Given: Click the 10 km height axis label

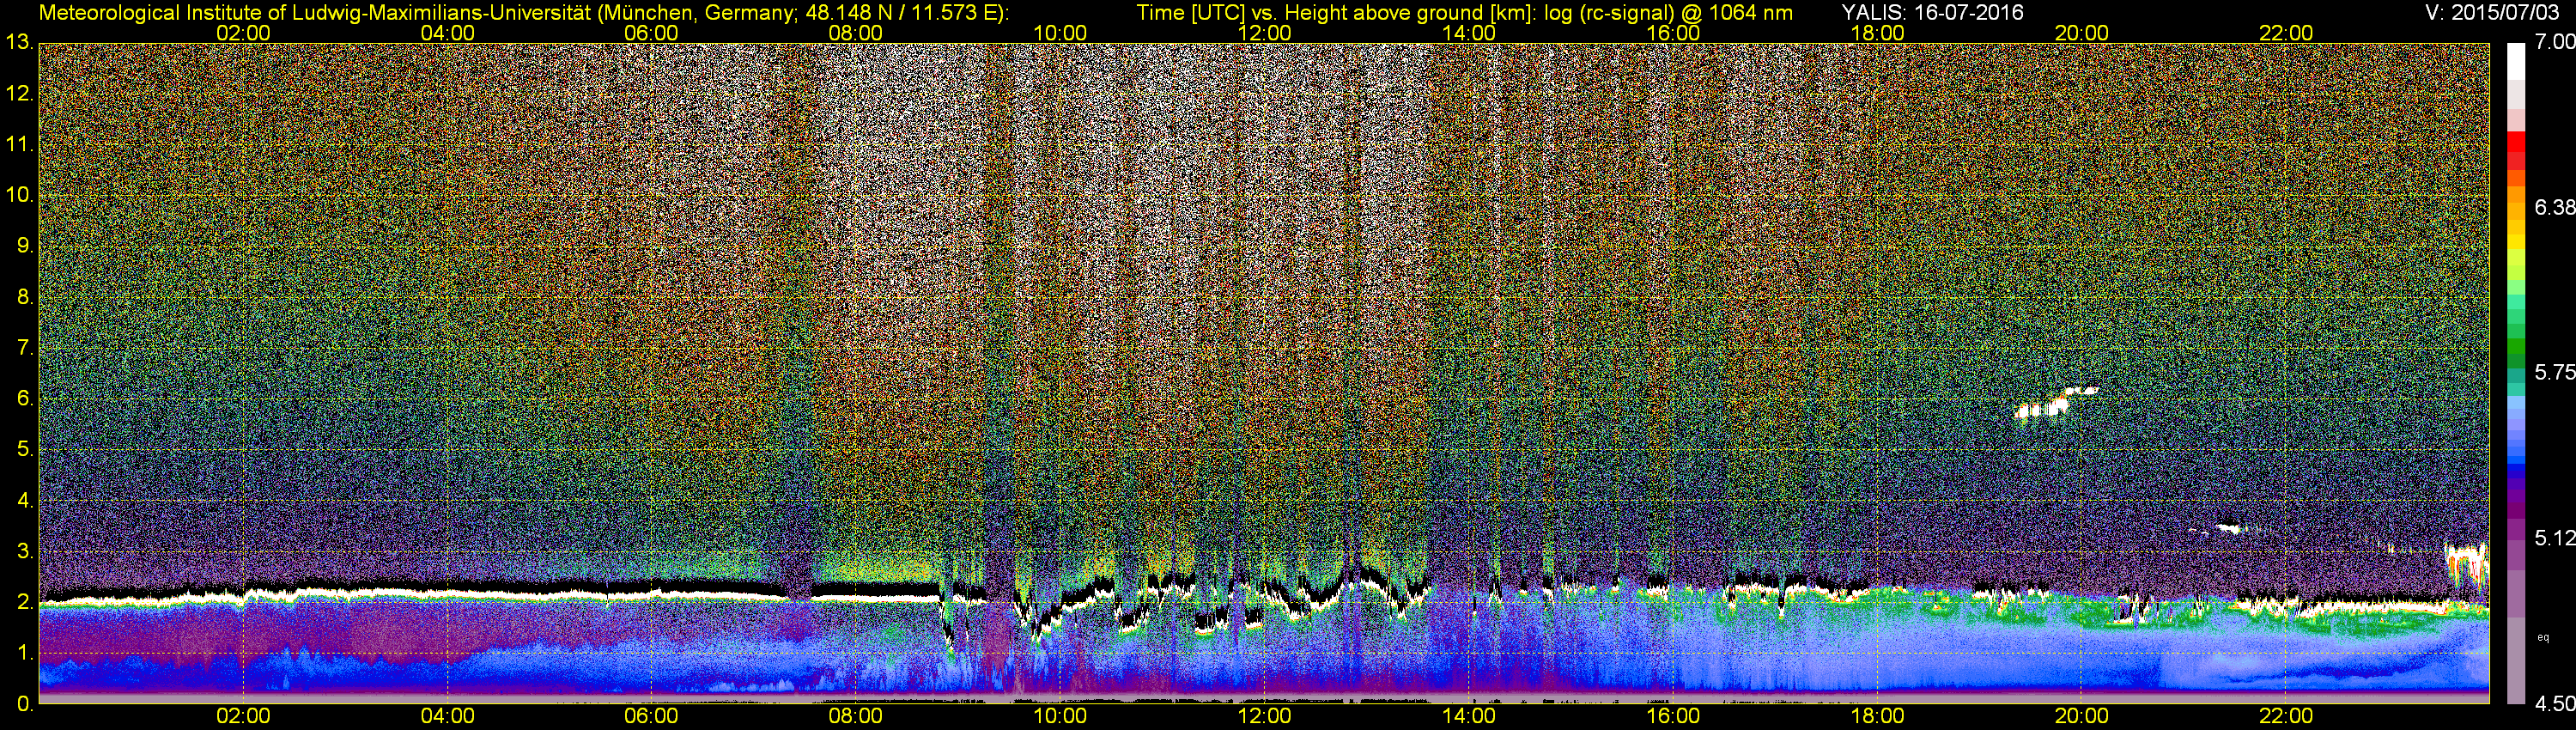Looking at the screenshot, I should point(19,195).
